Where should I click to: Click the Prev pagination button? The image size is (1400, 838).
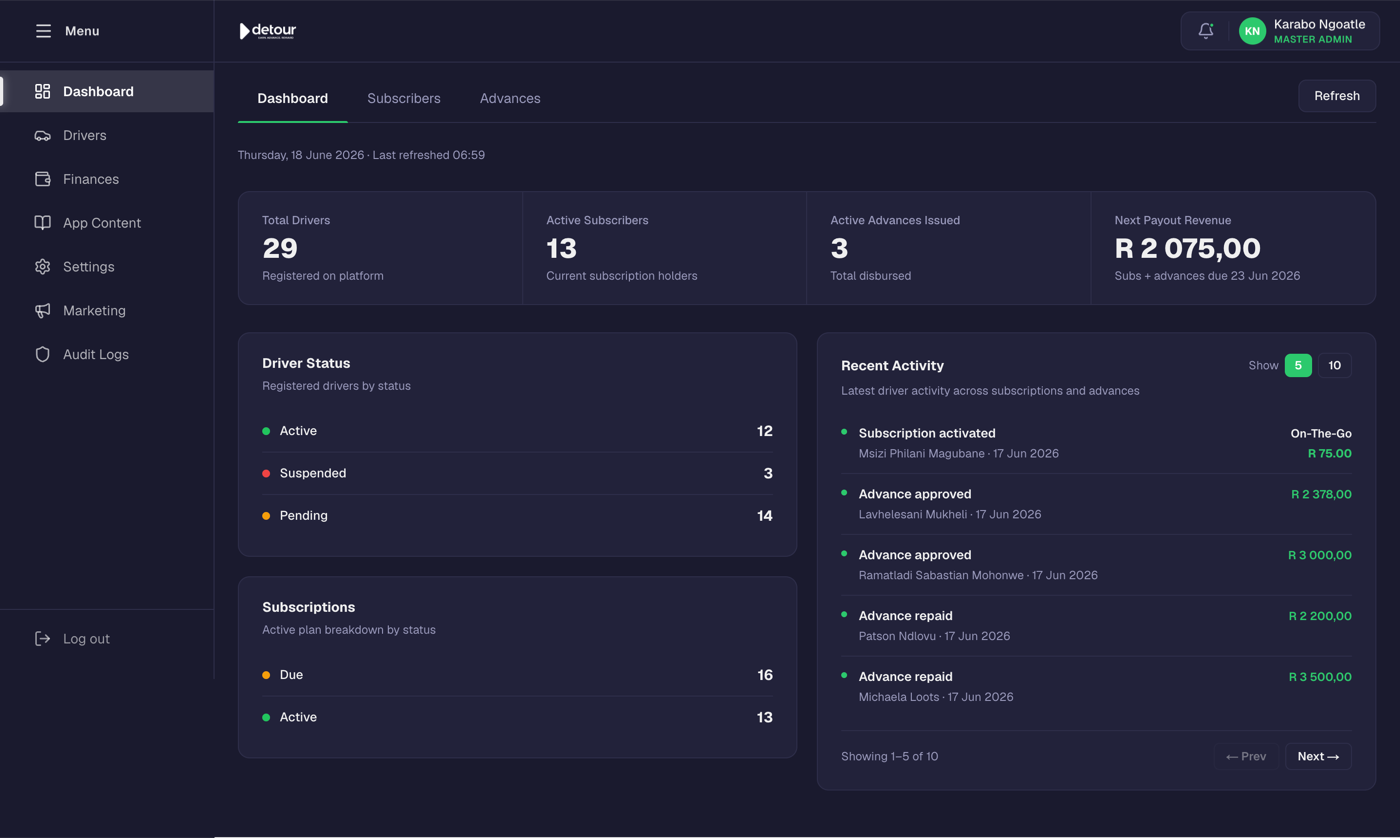1246,757
